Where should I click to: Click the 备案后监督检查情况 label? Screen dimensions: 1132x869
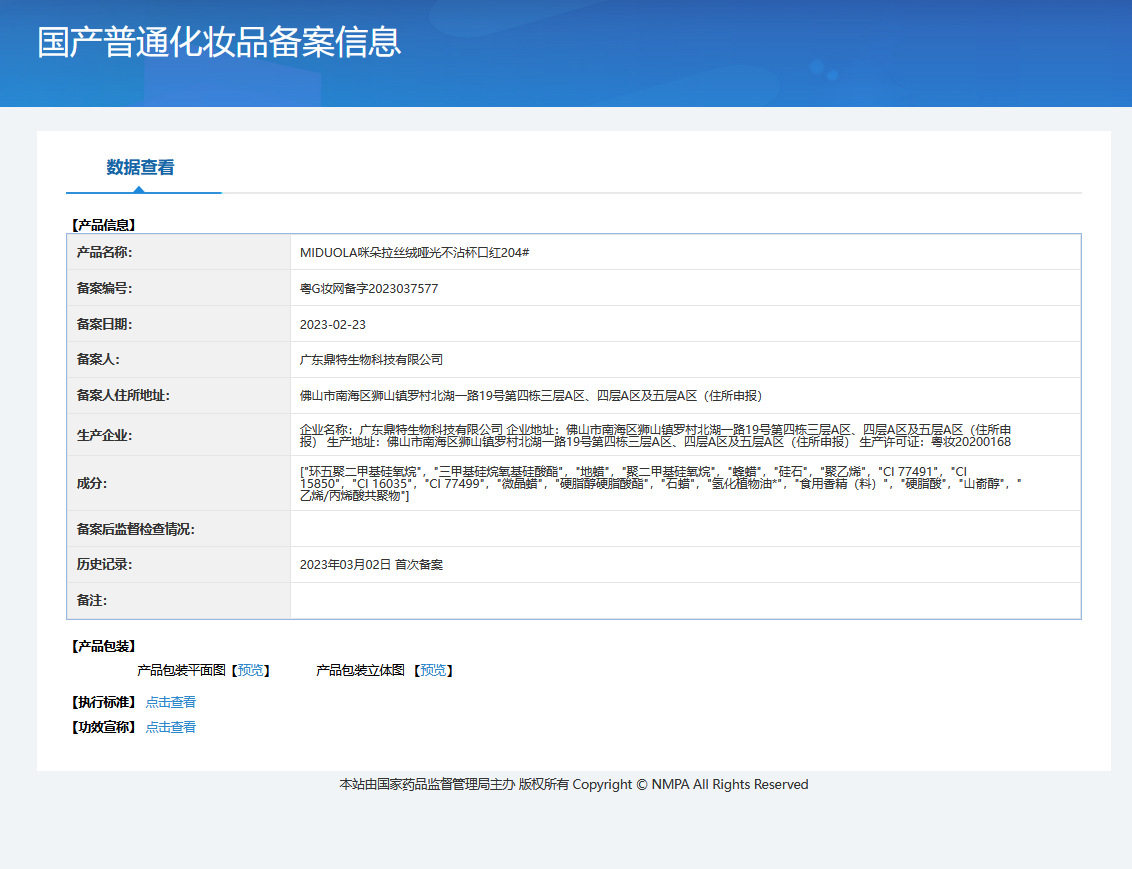136,529
